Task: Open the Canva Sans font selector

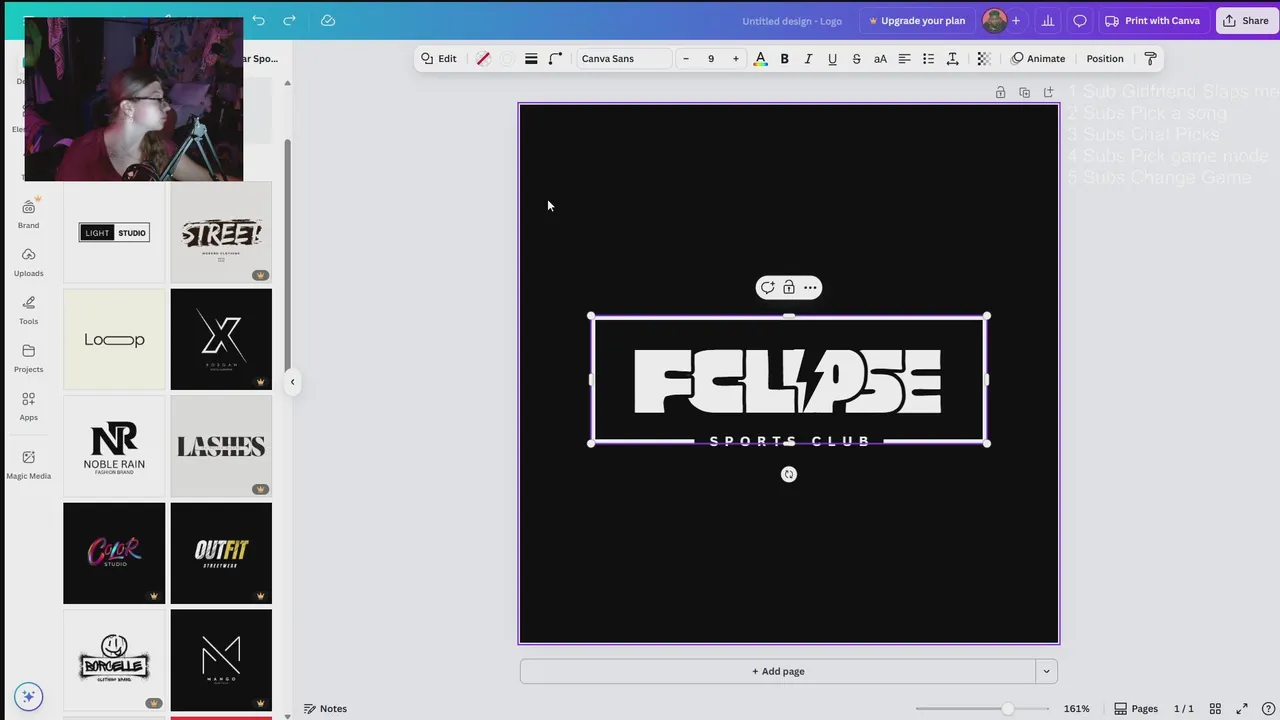Action: point(624,59)
